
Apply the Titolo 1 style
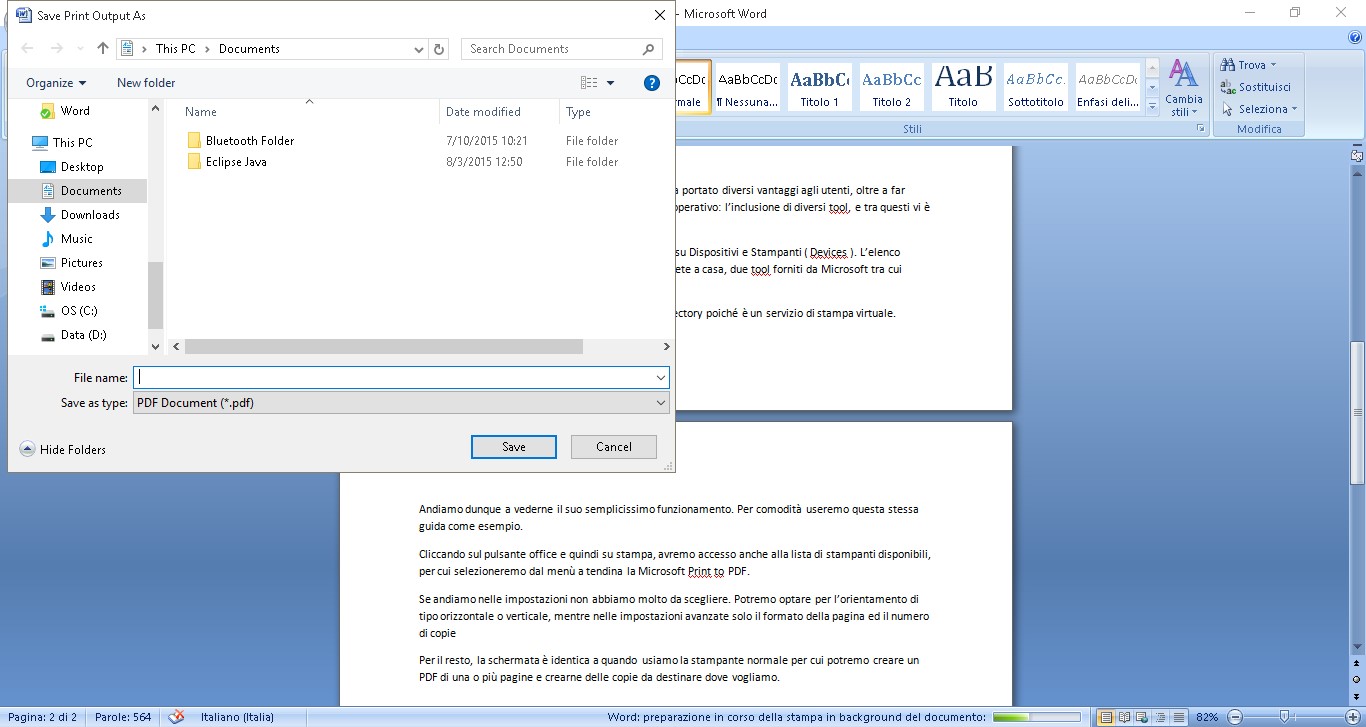click(x=820, y=87)
